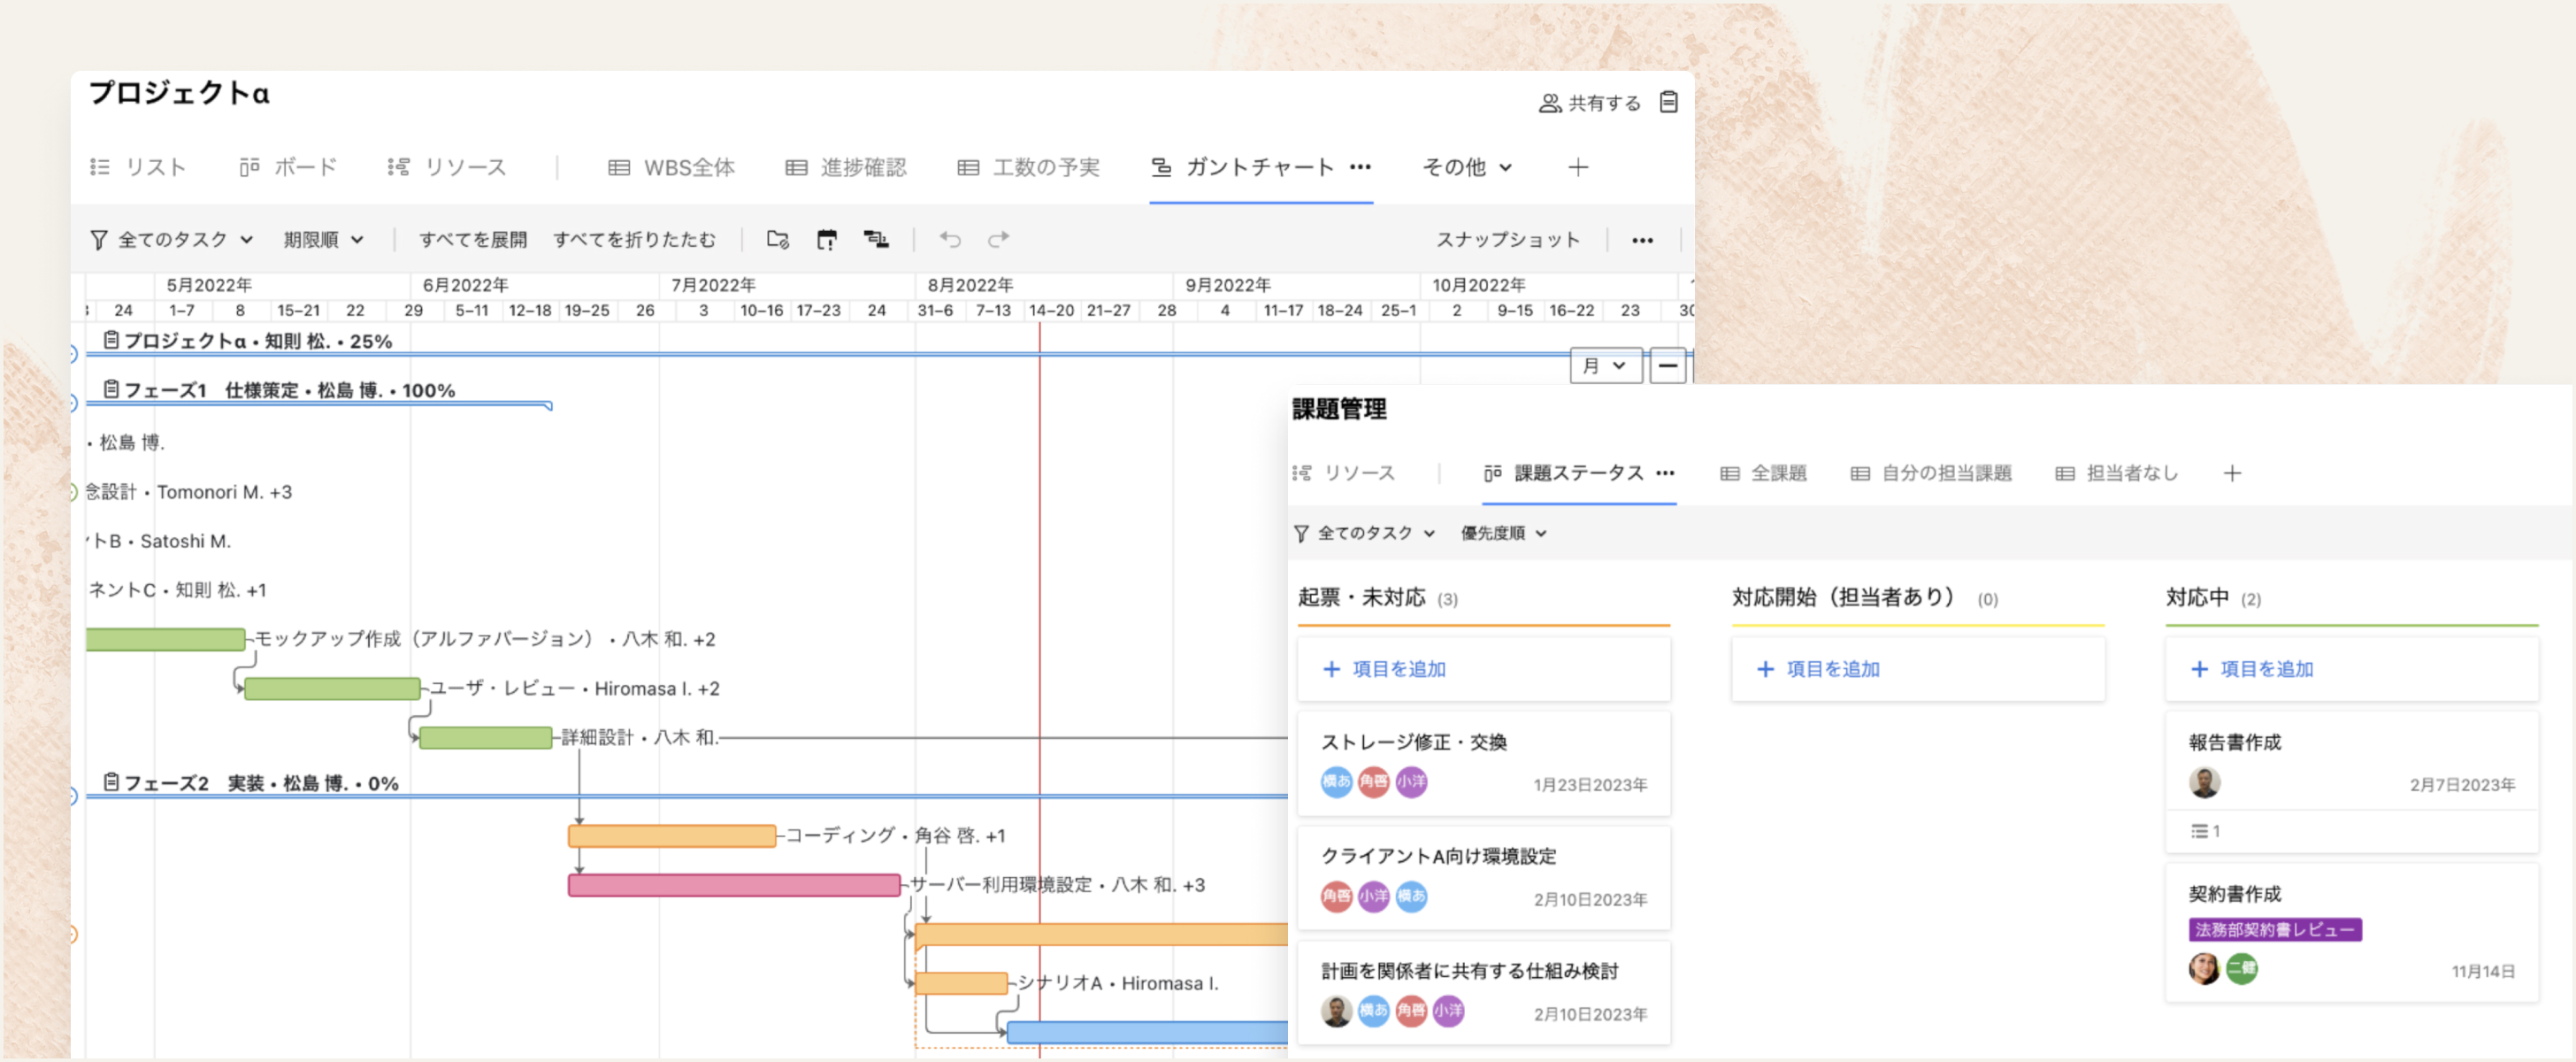Open the 全てのタスク filter in Gantt toolbar
Viewport: 2576px width, 1062px height.
[x=171, y=240]
